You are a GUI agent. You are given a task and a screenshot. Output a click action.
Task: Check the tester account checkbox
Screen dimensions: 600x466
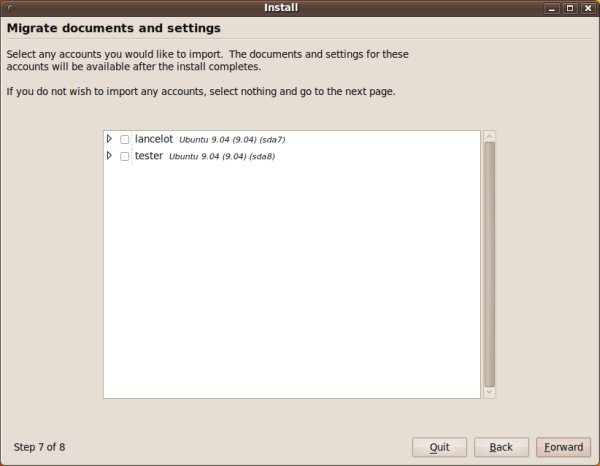tap(124, 156)
